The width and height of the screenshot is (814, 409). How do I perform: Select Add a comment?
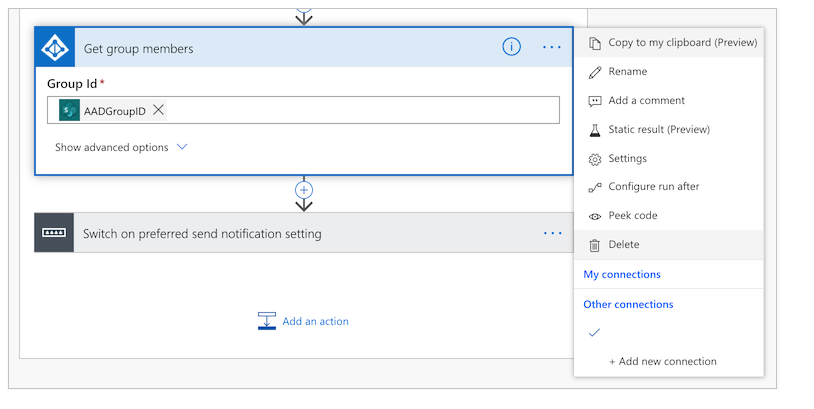[x=646, y=100]
